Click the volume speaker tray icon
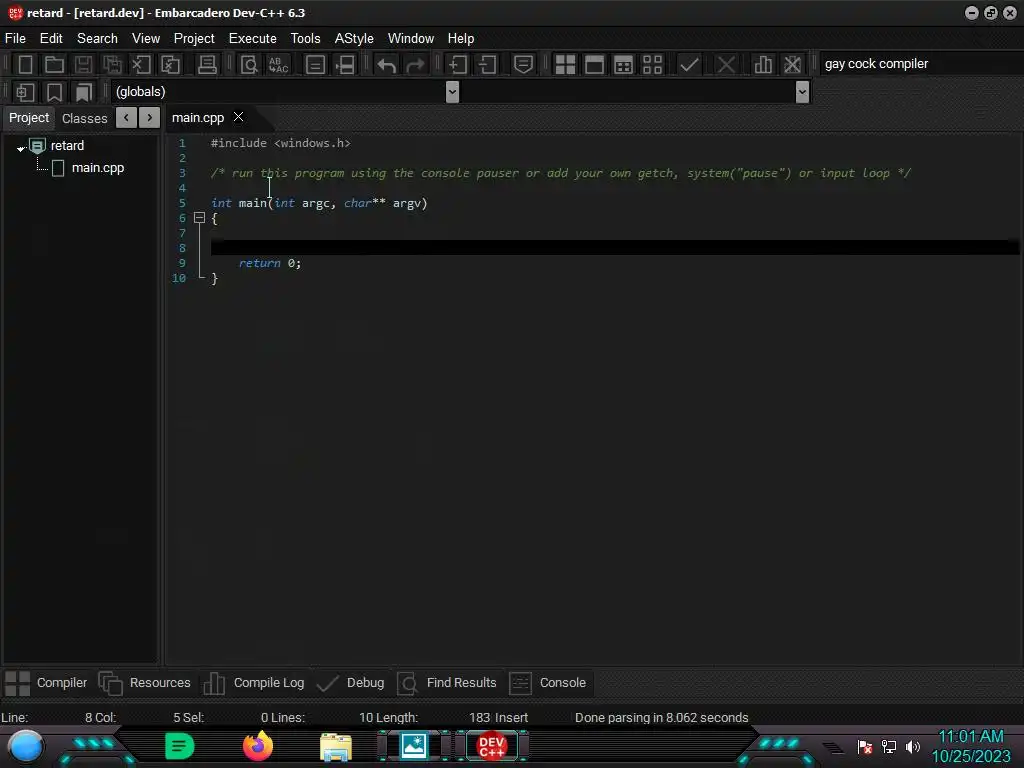This screenshot has height=768, width=1024. (912, 746)
